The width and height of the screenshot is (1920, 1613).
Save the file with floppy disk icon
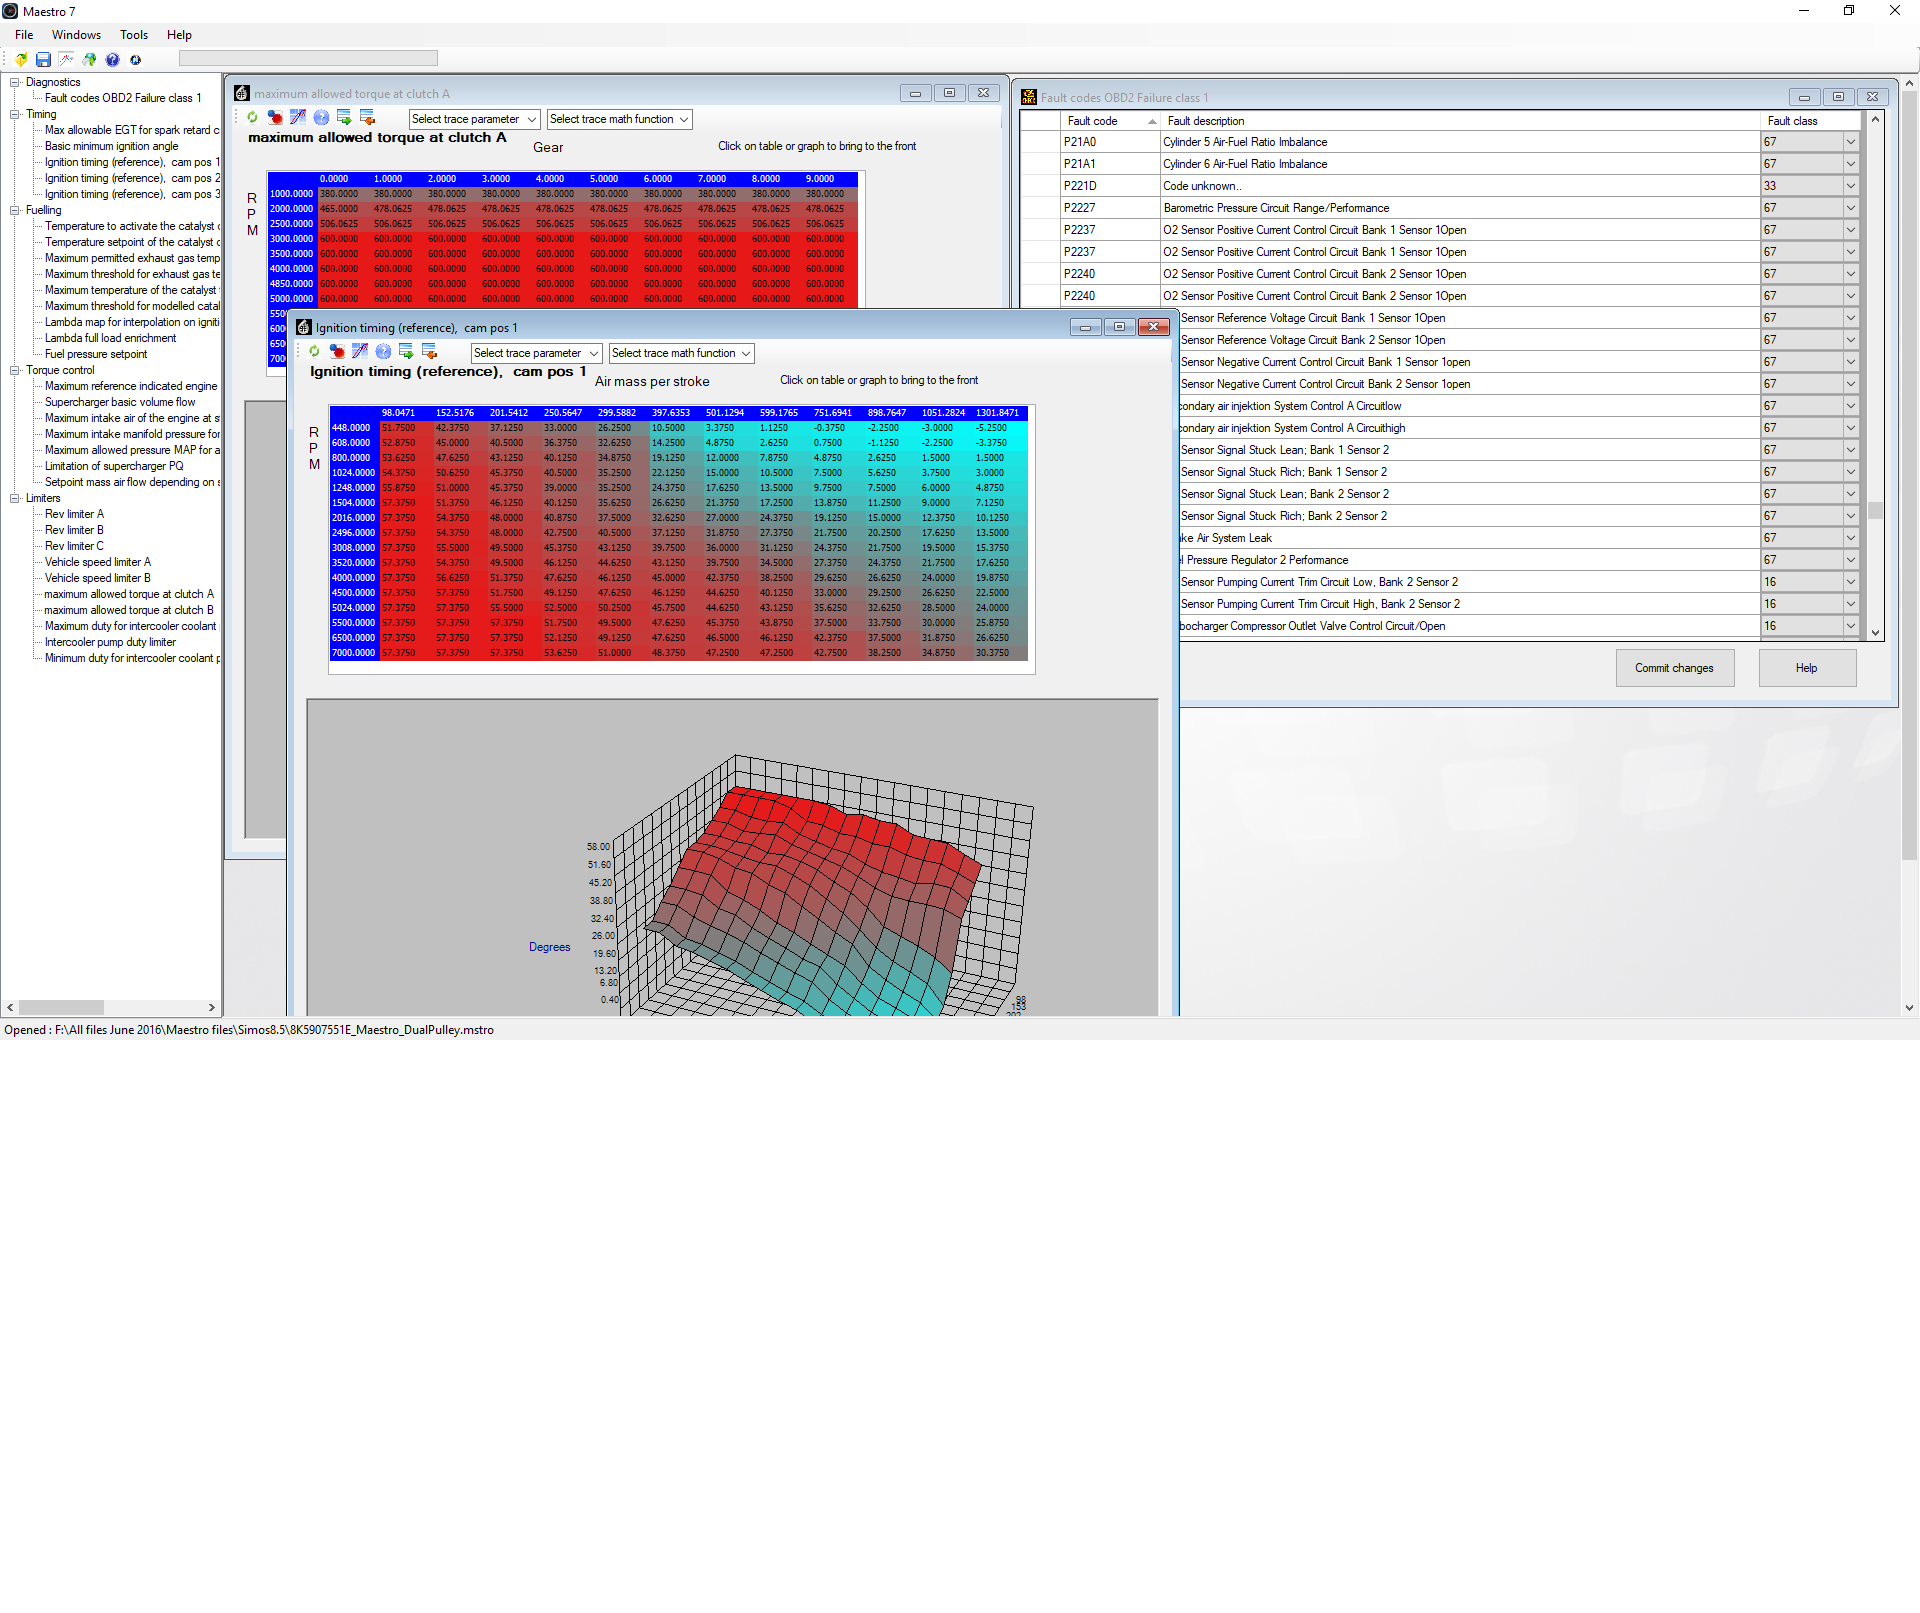(x=43, y=60)
